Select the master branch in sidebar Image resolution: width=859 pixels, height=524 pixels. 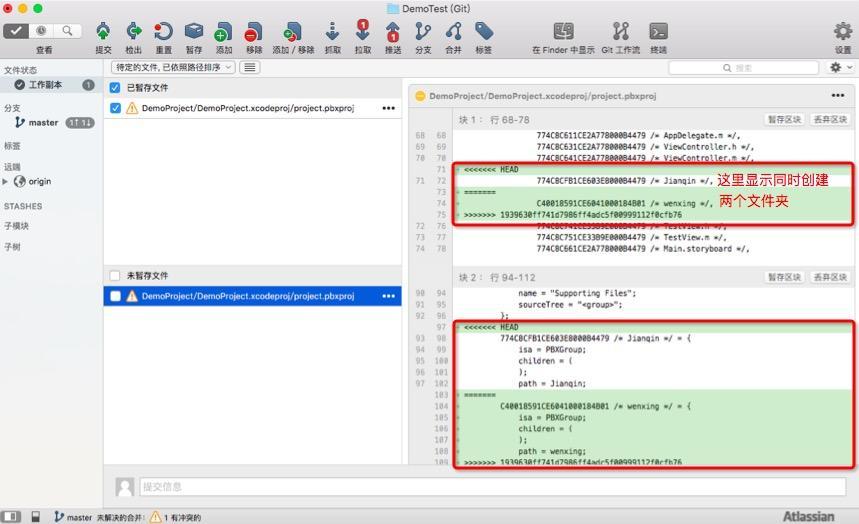[43, 123]
